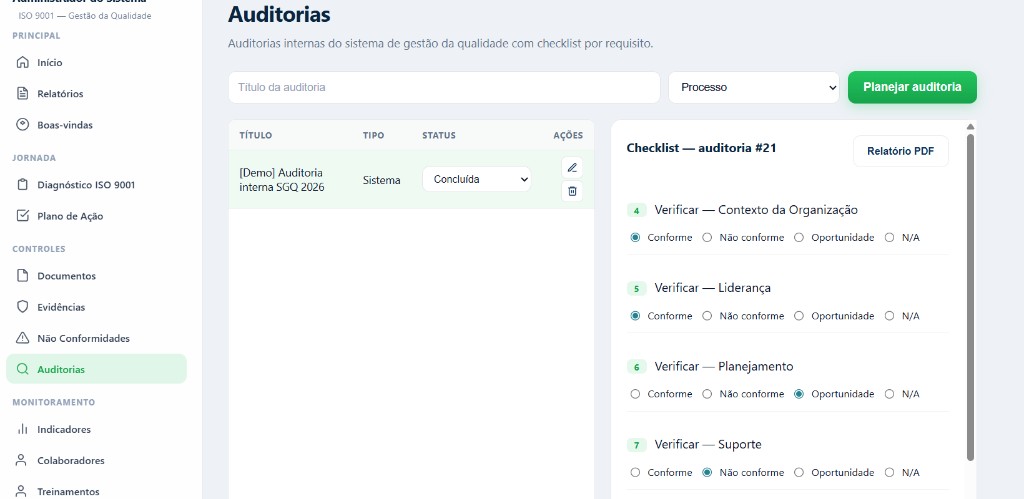Click the Início home icon

[22, 63]
